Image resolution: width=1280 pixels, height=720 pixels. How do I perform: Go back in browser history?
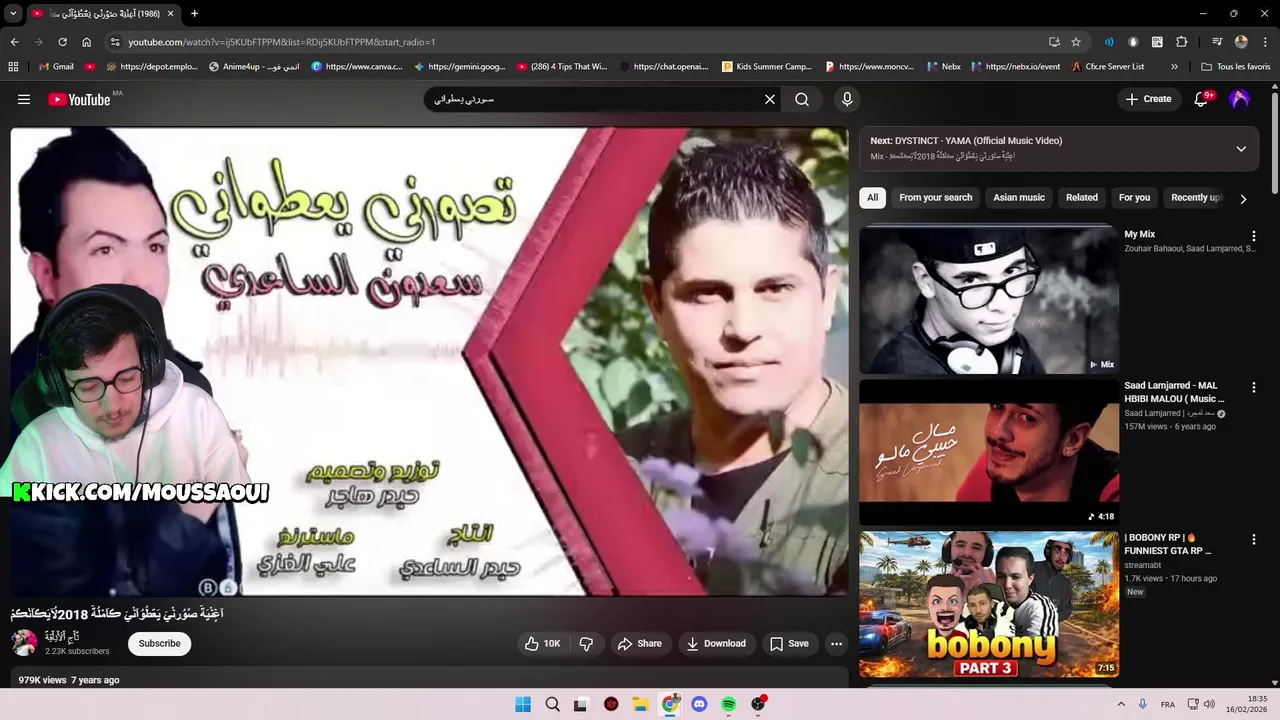click(x=14, y=42)
